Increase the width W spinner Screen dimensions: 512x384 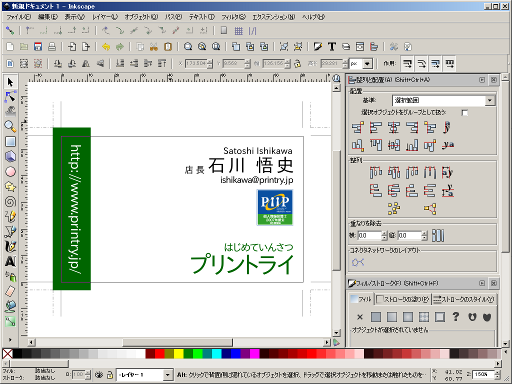(288, 61)
